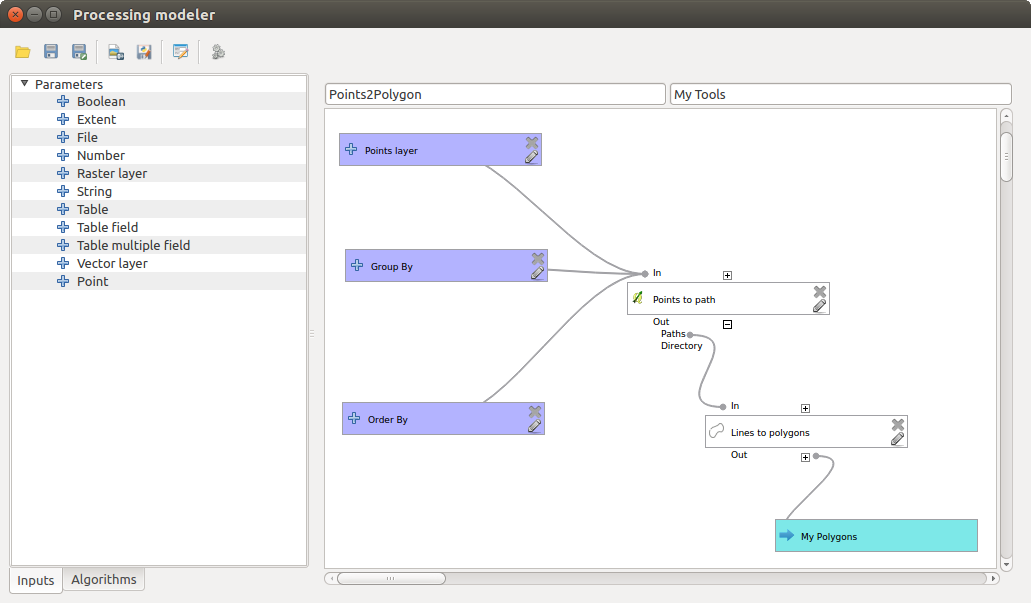Expand inputs on Lines to polygons
Screen dimensions: 1031x603
(x=806, y=407)
